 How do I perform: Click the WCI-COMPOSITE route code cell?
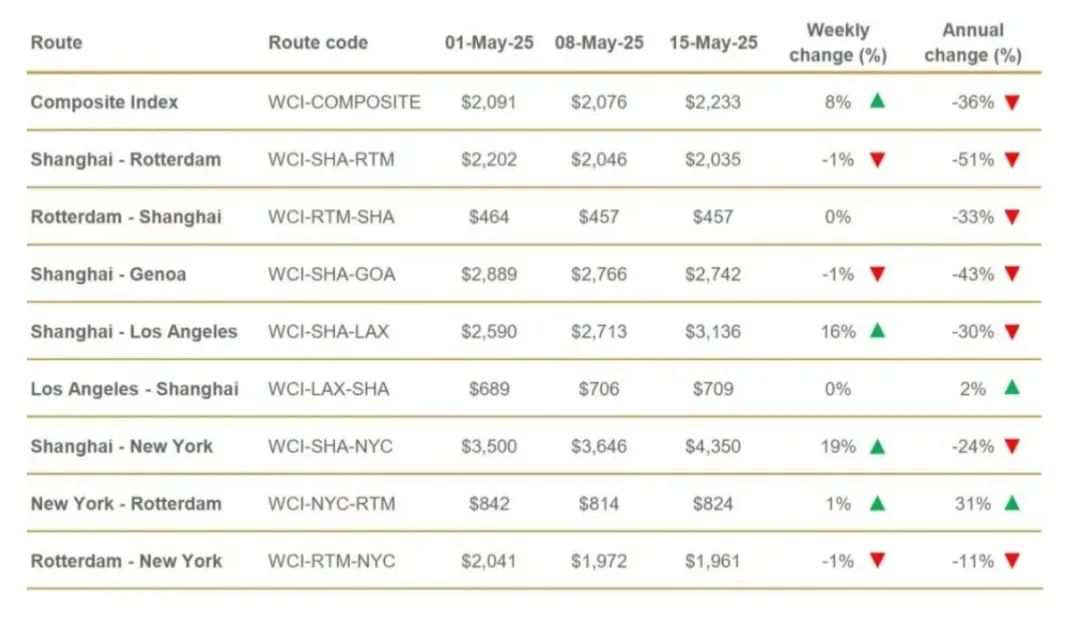point(344,102)
